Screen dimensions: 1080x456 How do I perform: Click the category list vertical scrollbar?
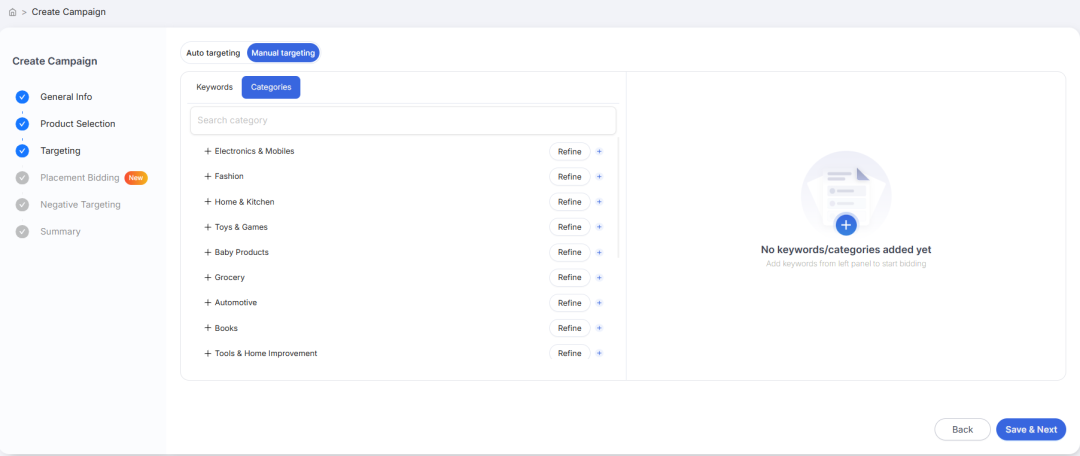(x=619, y=198)
